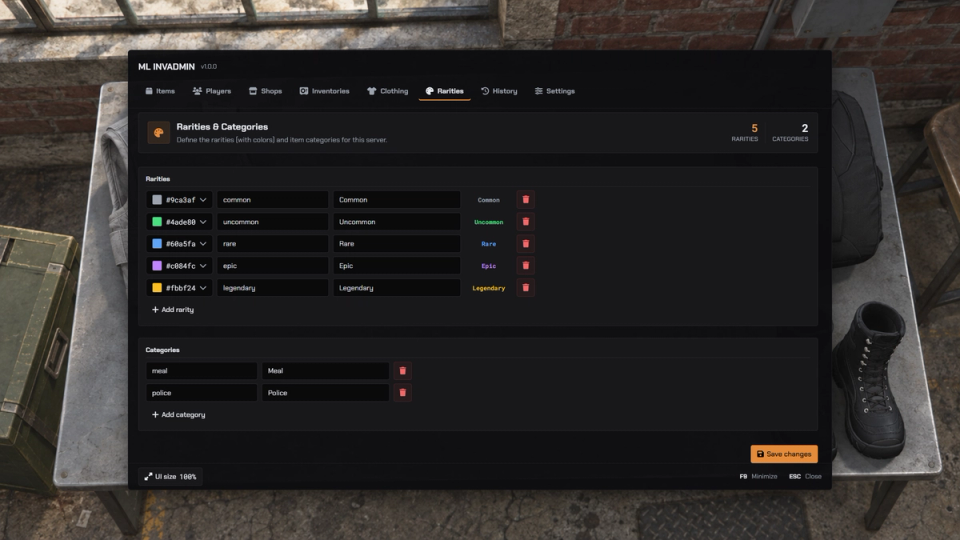Image resolution: width=960 pixels, height=540 pixels.
Task: Edit the 'Rare' rarity label field
Action: [x=397, y=244]
